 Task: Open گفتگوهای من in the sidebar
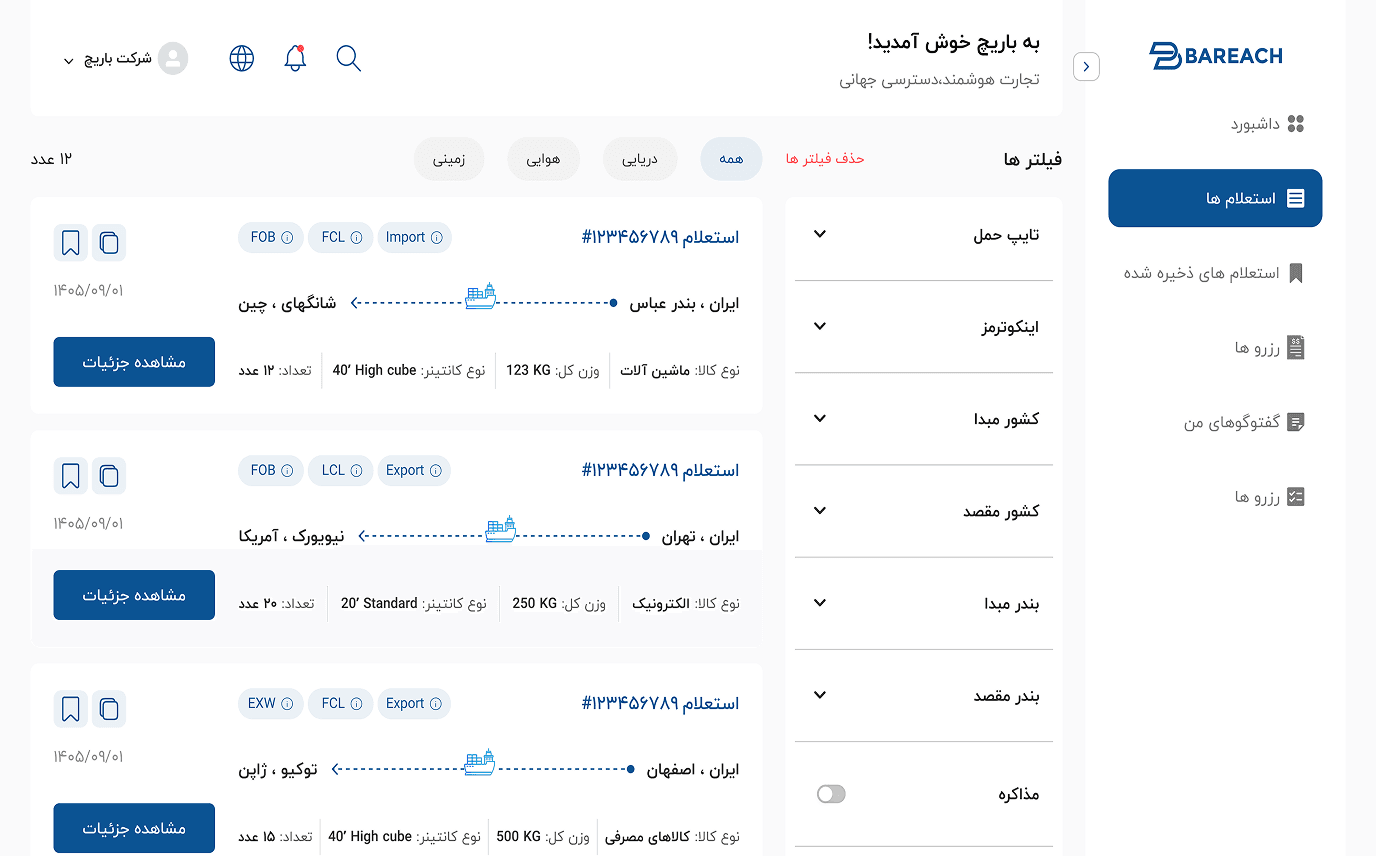(1245, 422)
